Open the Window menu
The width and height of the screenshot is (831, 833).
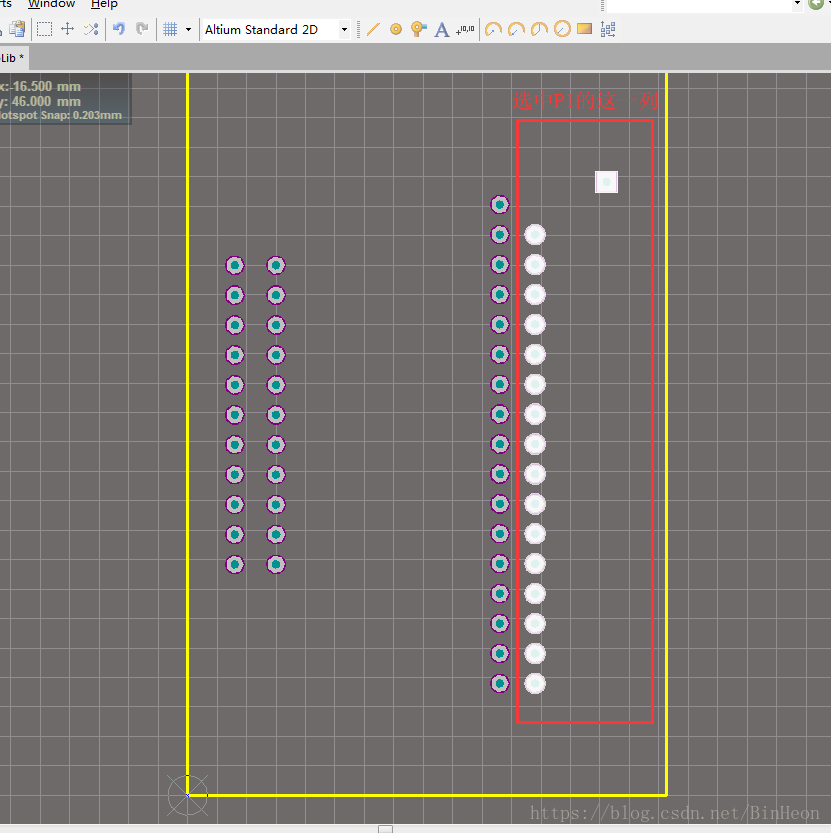51,4
